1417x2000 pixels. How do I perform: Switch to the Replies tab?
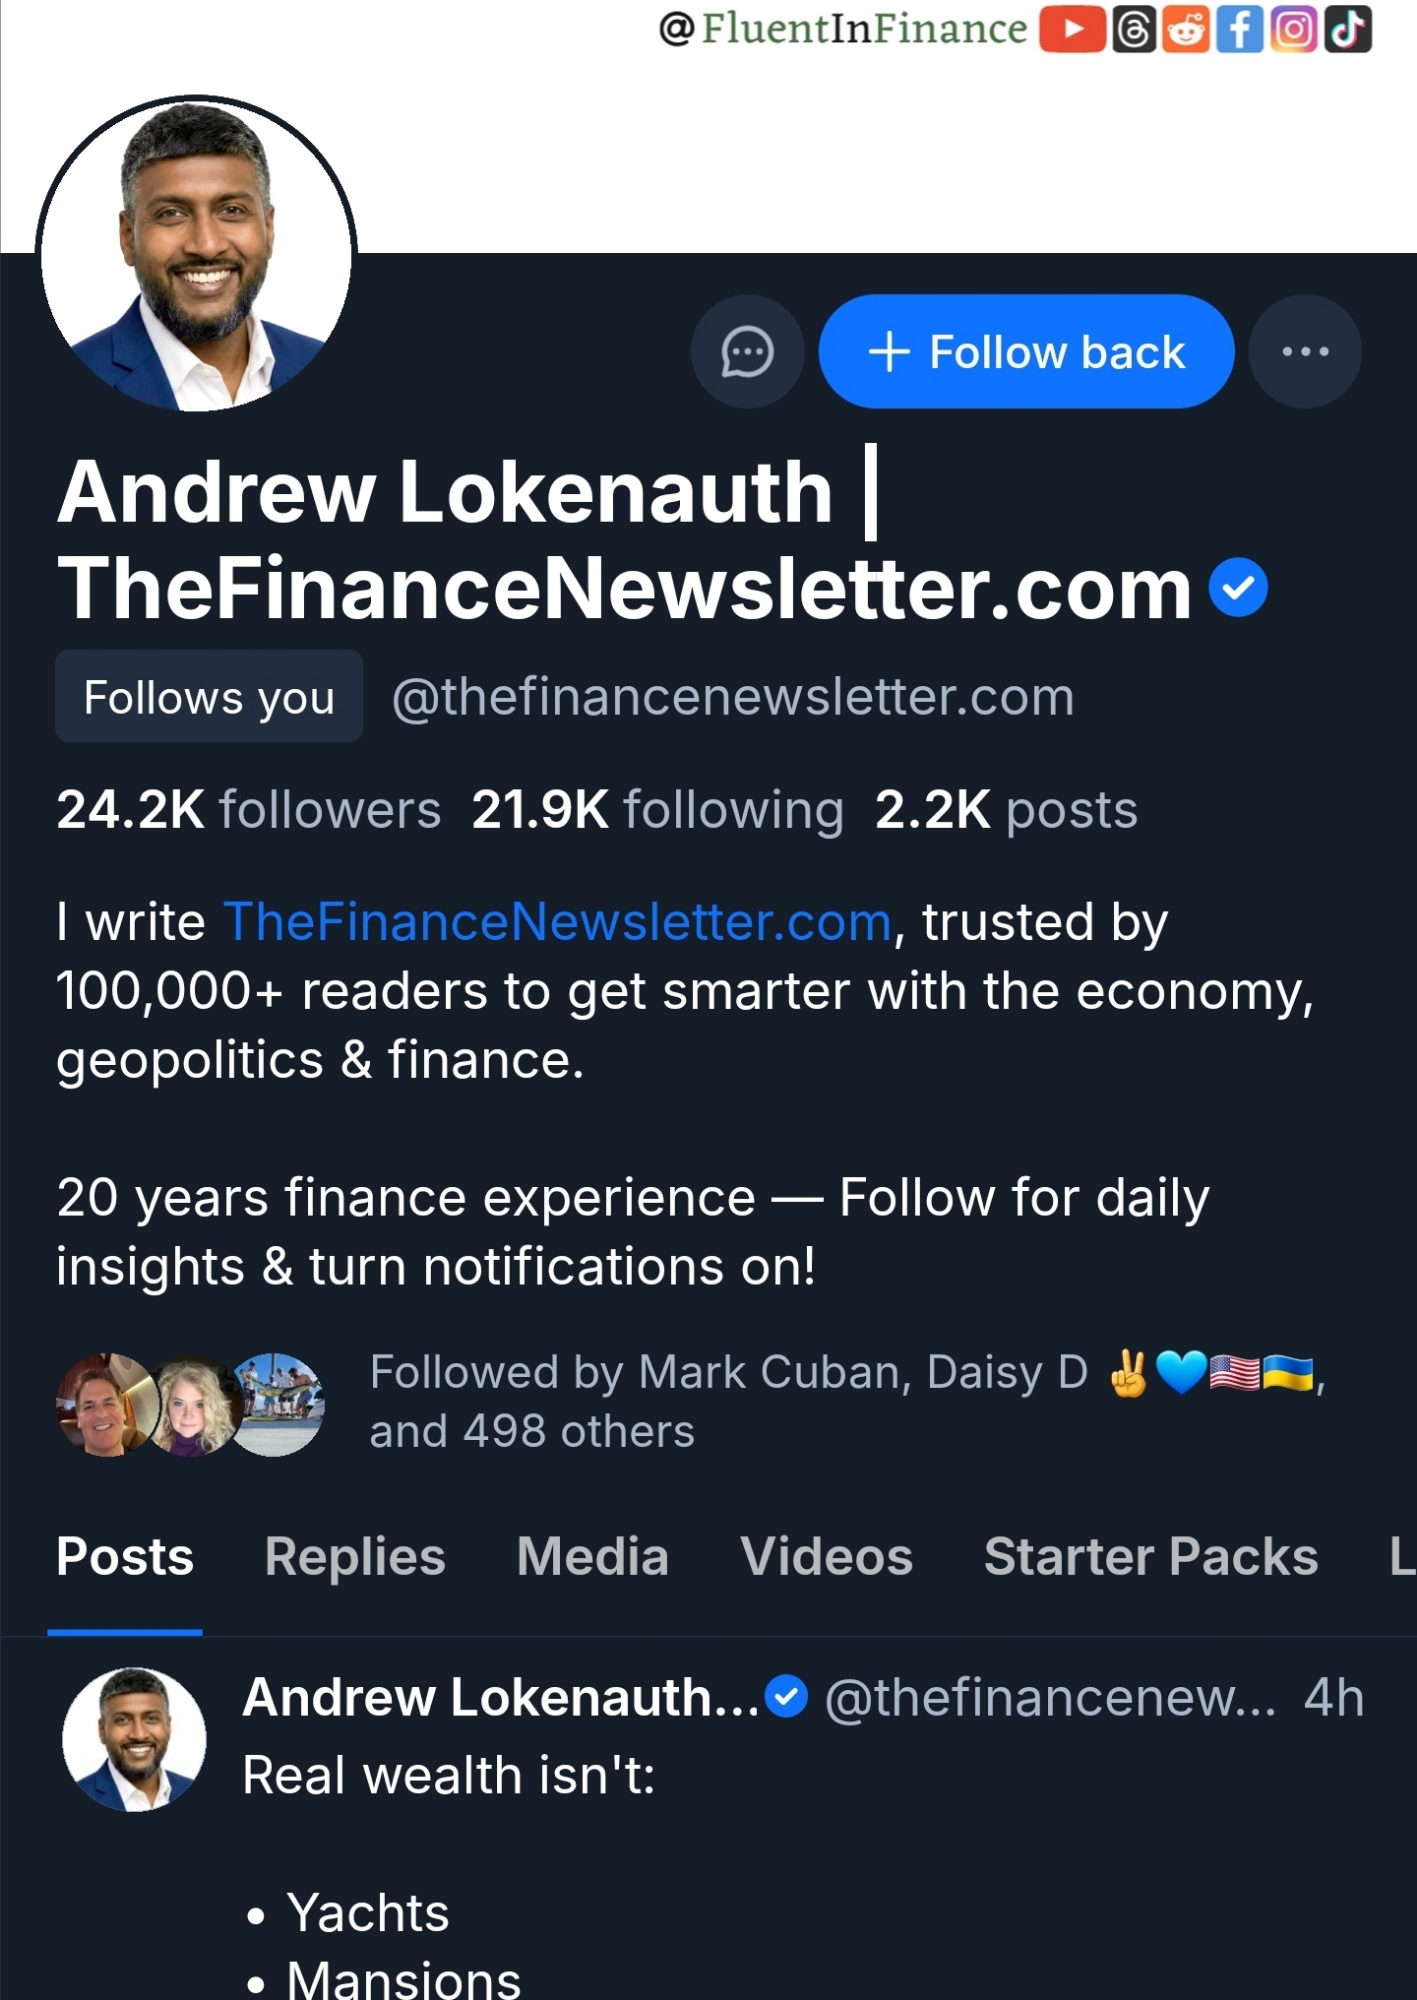(355, 1557)
